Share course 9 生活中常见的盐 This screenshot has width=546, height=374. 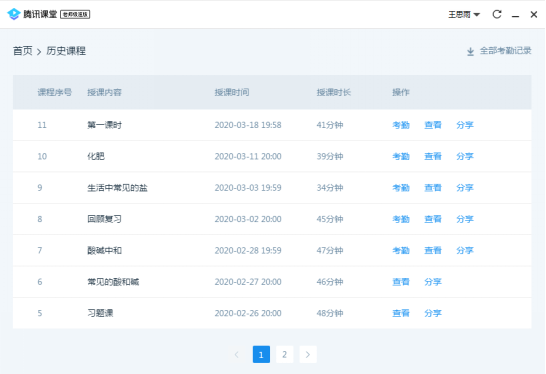(465, 188)
